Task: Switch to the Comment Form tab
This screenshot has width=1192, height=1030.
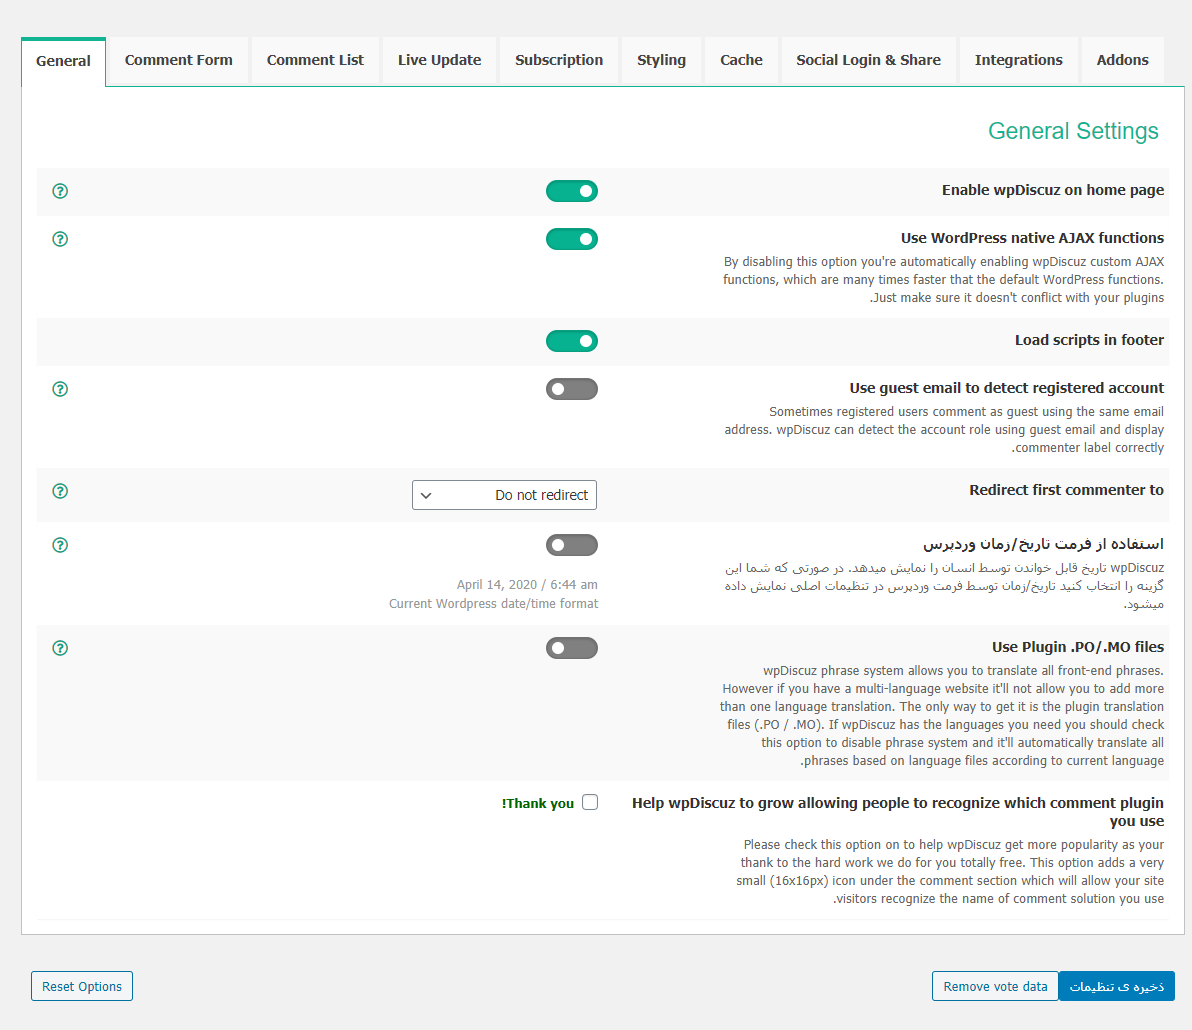Action: (x=179, y=60)
